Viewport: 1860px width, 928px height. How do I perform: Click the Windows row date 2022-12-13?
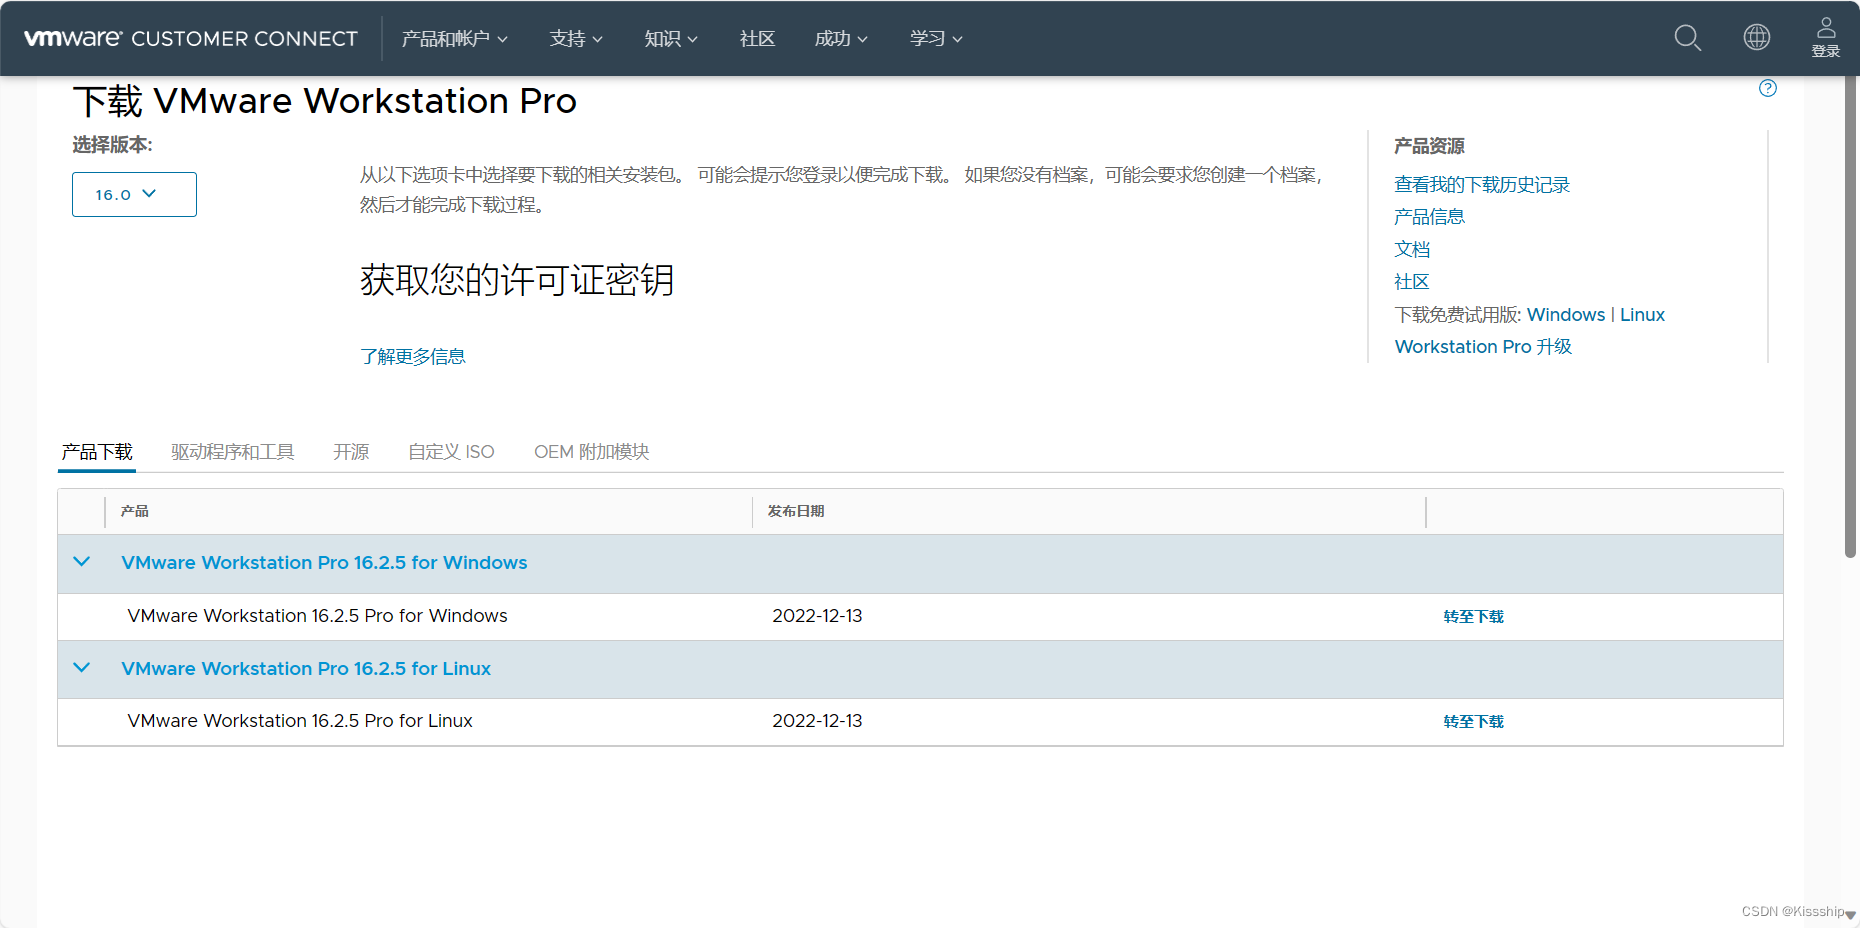pos(817,616)
